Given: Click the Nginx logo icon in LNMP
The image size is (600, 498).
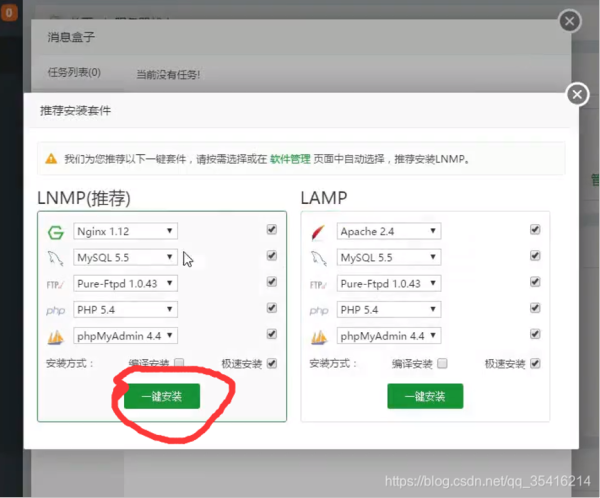Looking at the screenshot, I should (55, 232).
